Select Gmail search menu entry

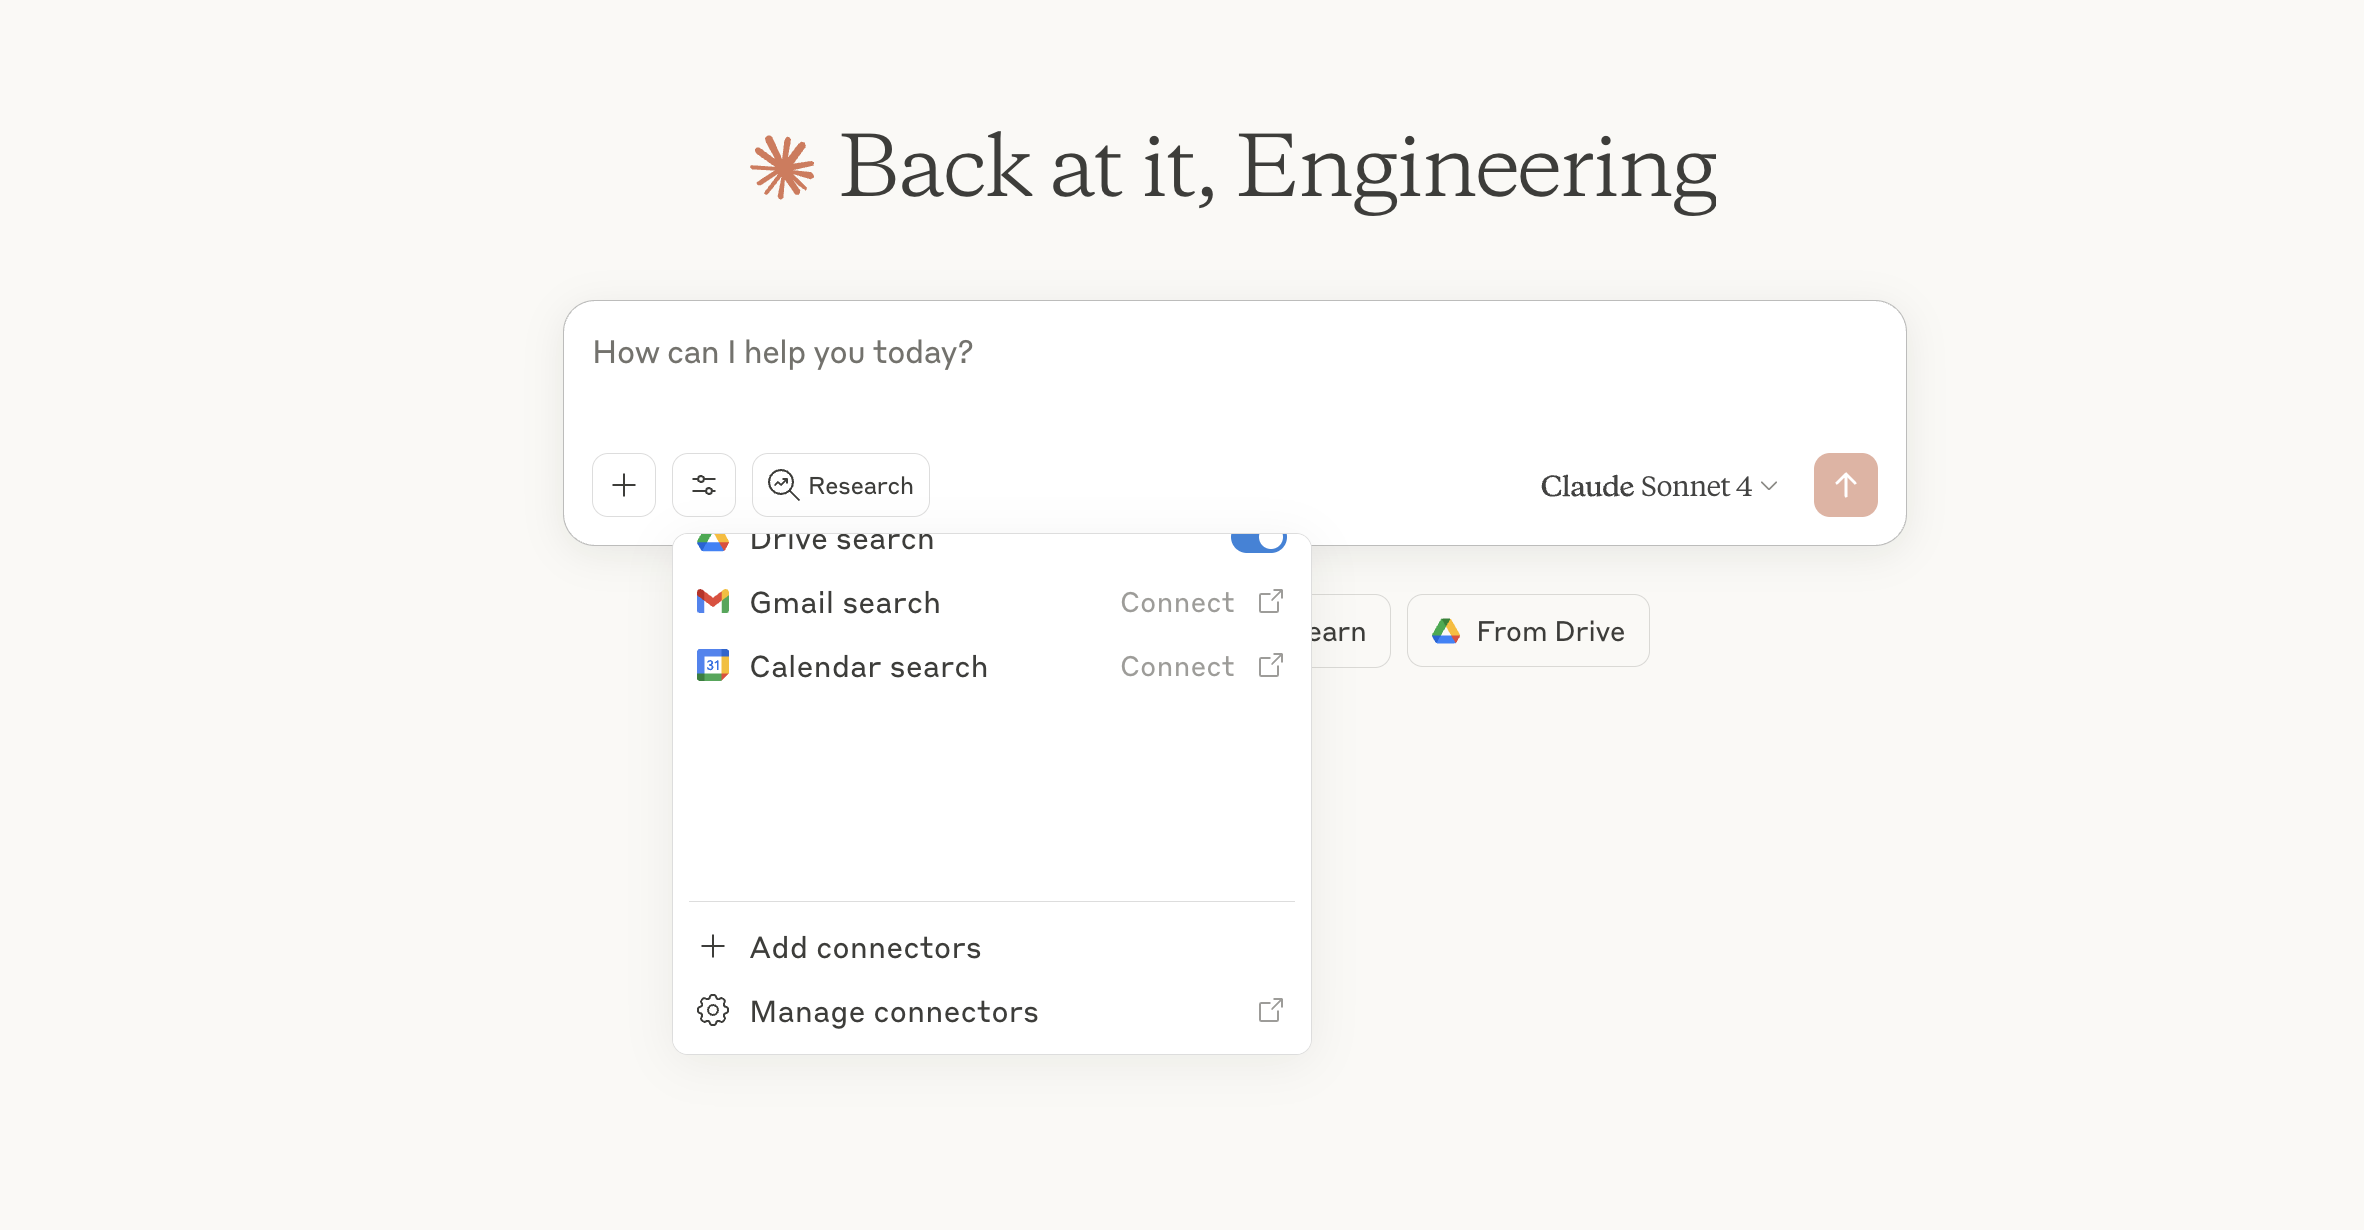[845, 602]
